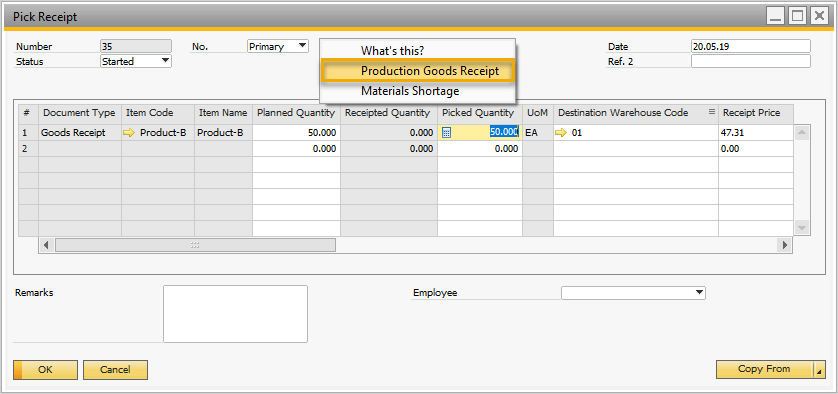
Task: Confirm with the OK button
Action: tap(45, 369)
